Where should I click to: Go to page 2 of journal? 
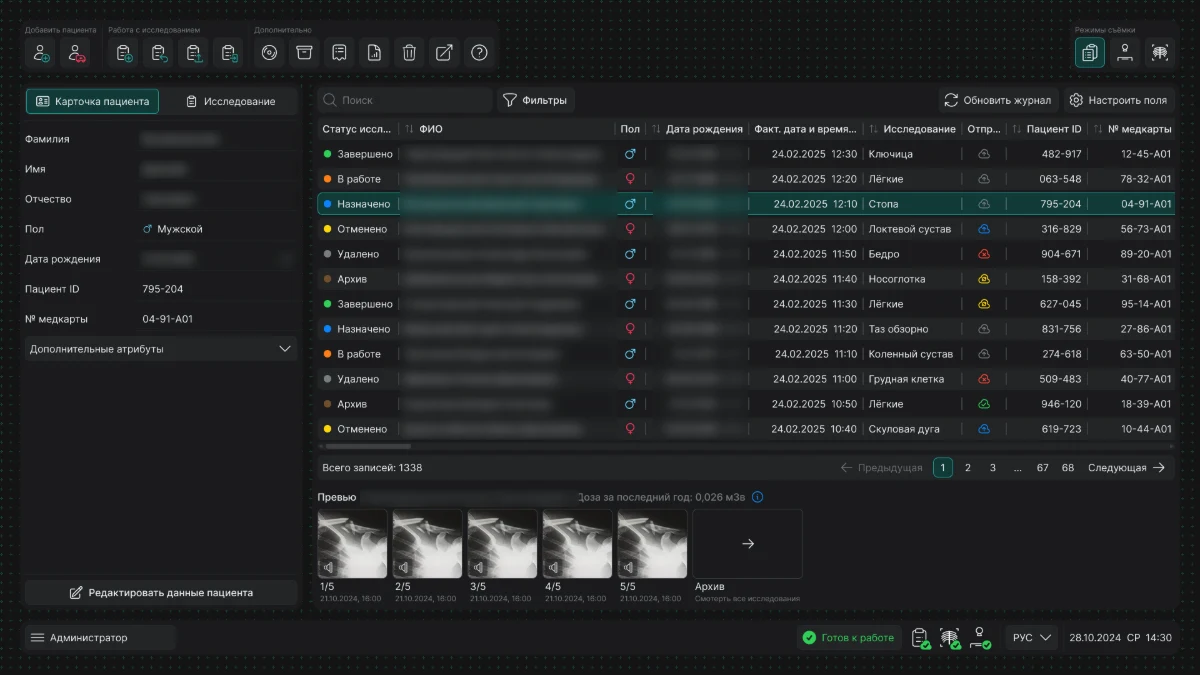coord(968,468)
